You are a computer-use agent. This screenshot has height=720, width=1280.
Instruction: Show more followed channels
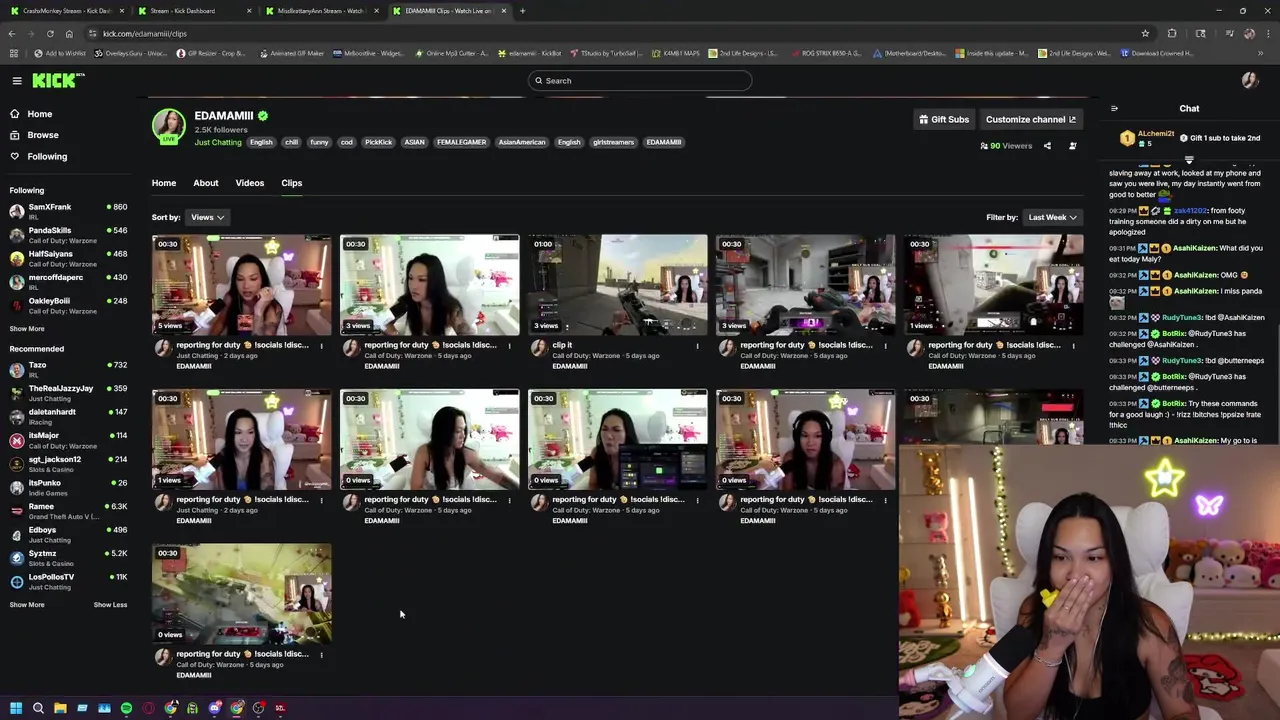27,329
